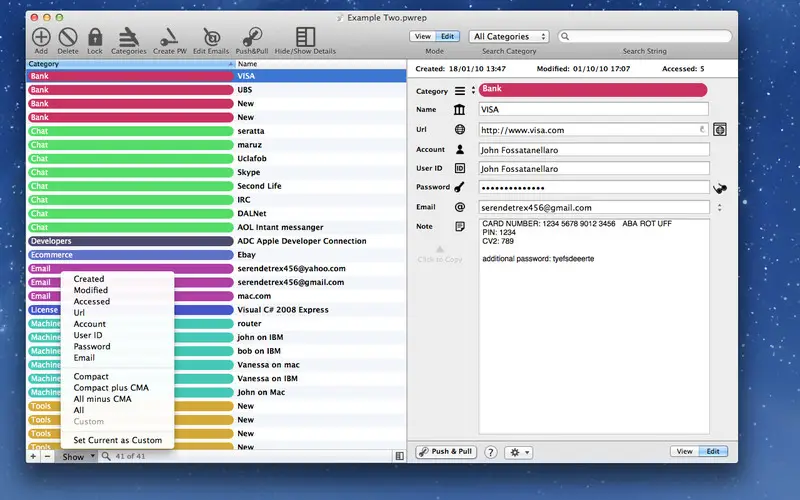
Task: Click the Name field containing VISA
Action: pos(593,109)
